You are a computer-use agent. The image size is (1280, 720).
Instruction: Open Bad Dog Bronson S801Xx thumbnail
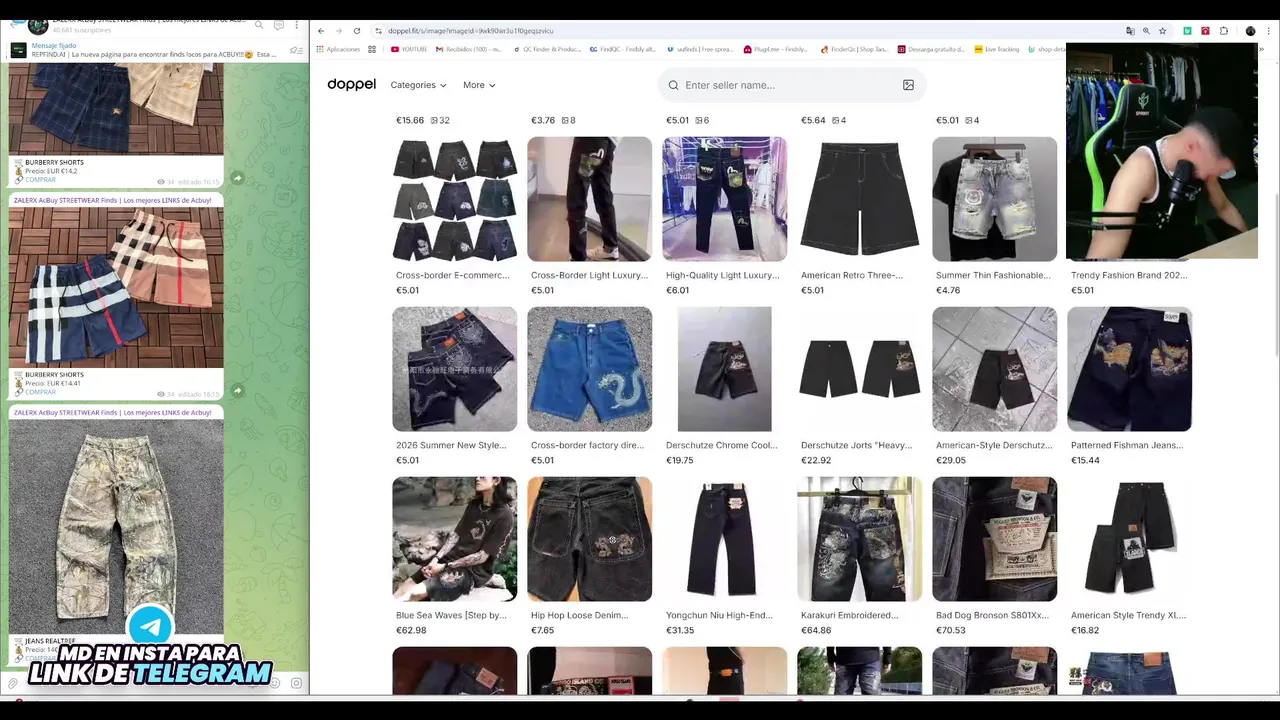tap(995, 539)
